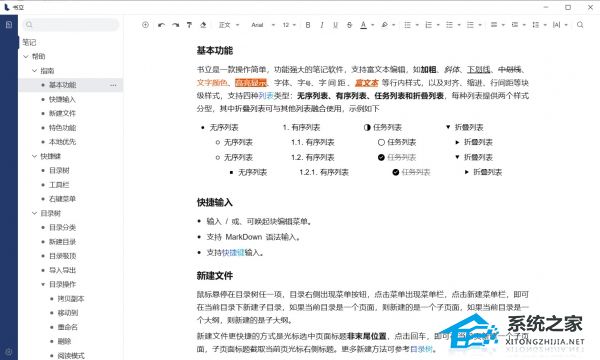This screenshot has width=600, height=360.
Task: Open the font size 12 dropdown
Action: (289, 25)
